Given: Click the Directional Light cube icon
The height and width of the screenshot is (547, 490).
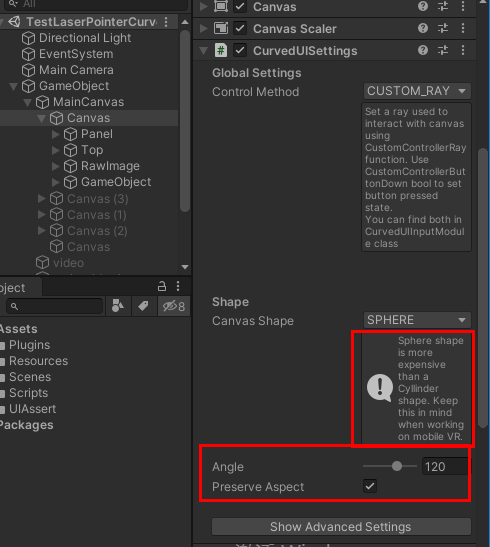Looking at the screenshot, I should click(x=28, y=38).
